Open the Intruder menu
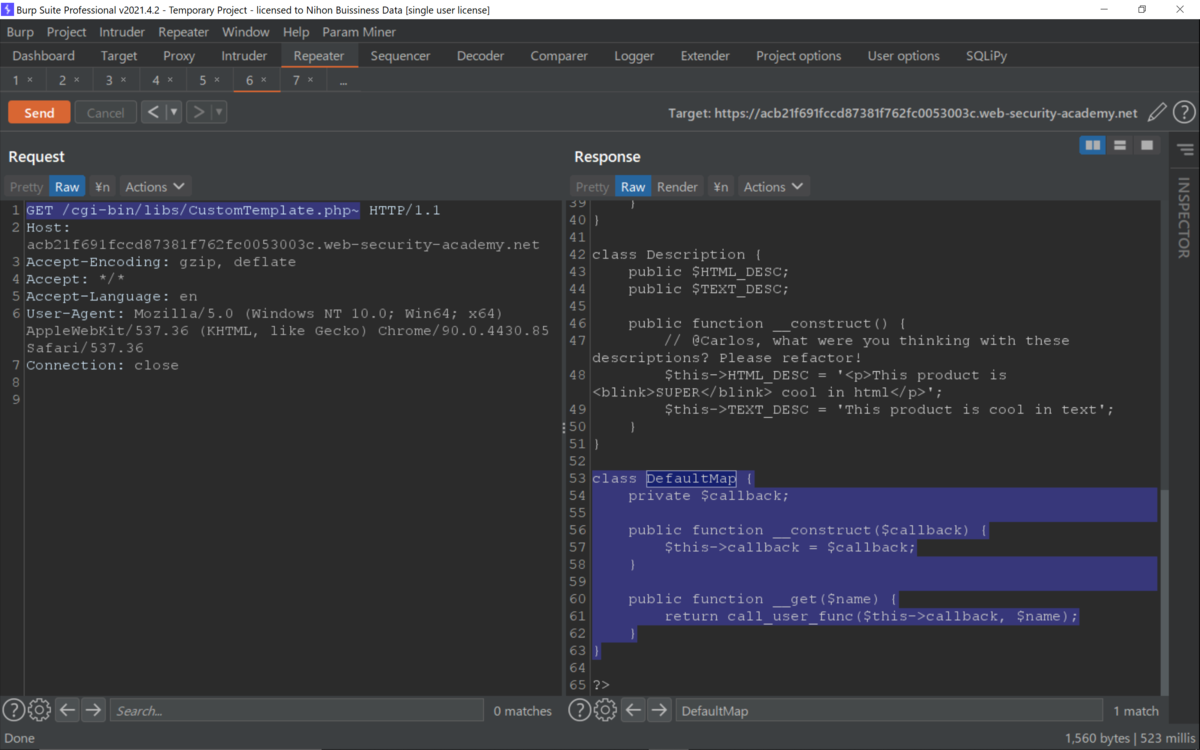Image resolution: width=1200 pixels, height=750 pixels. tap(122, 32)
